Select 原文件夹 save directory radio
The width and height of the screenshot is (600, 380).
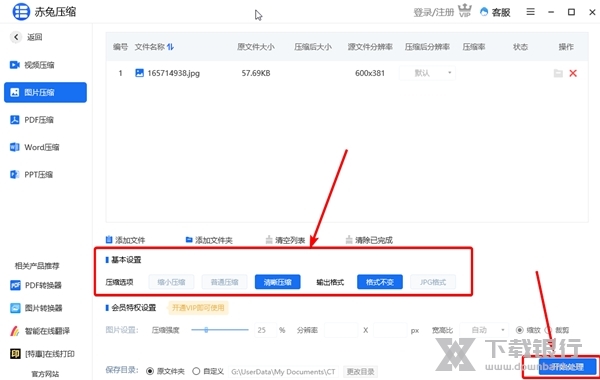pos(150,371)
